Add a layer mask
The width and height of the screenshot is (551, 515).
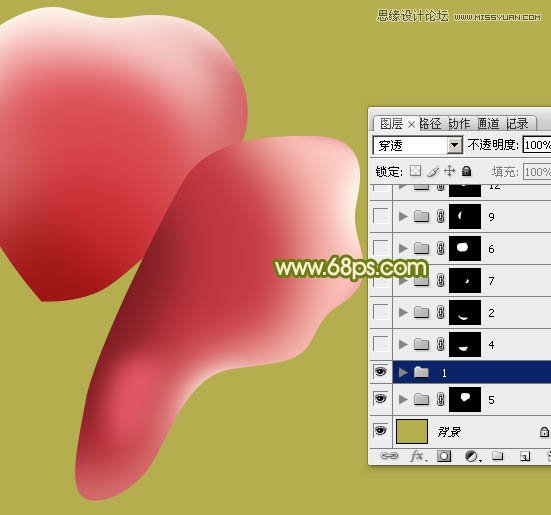[444, 456]
